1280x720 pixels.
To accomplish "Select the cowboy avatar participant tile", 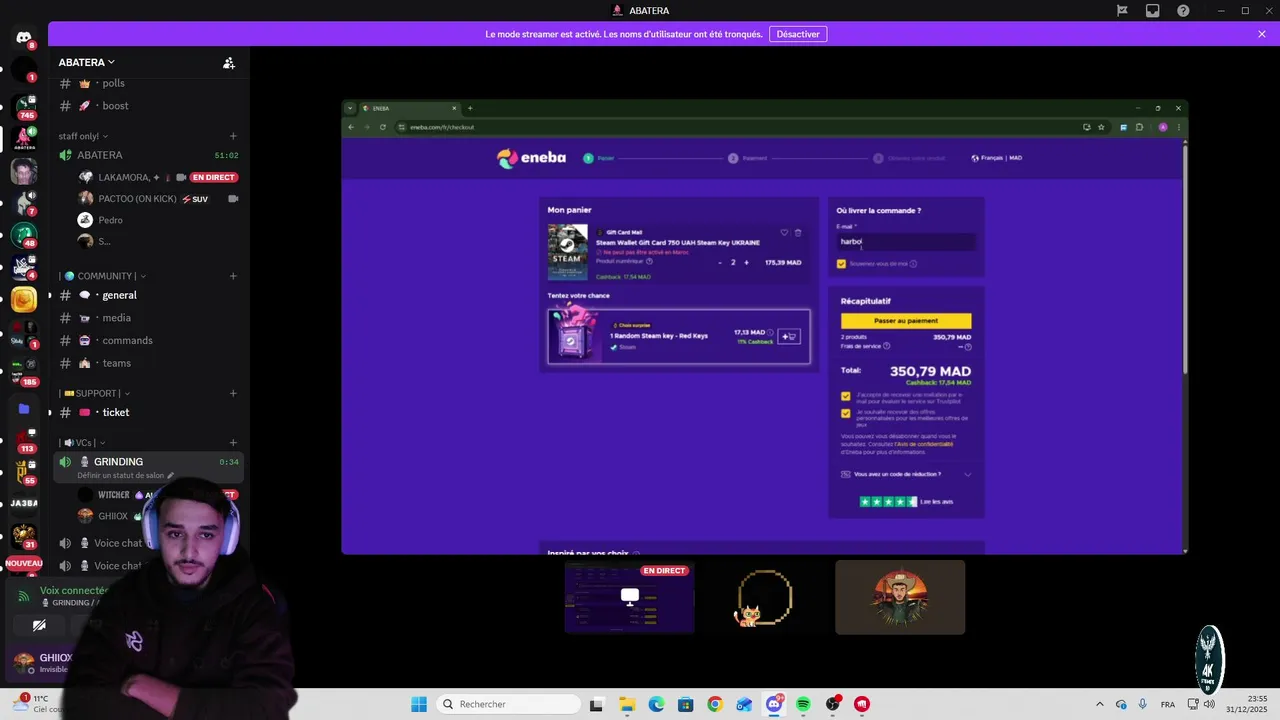I will point(900,597).
